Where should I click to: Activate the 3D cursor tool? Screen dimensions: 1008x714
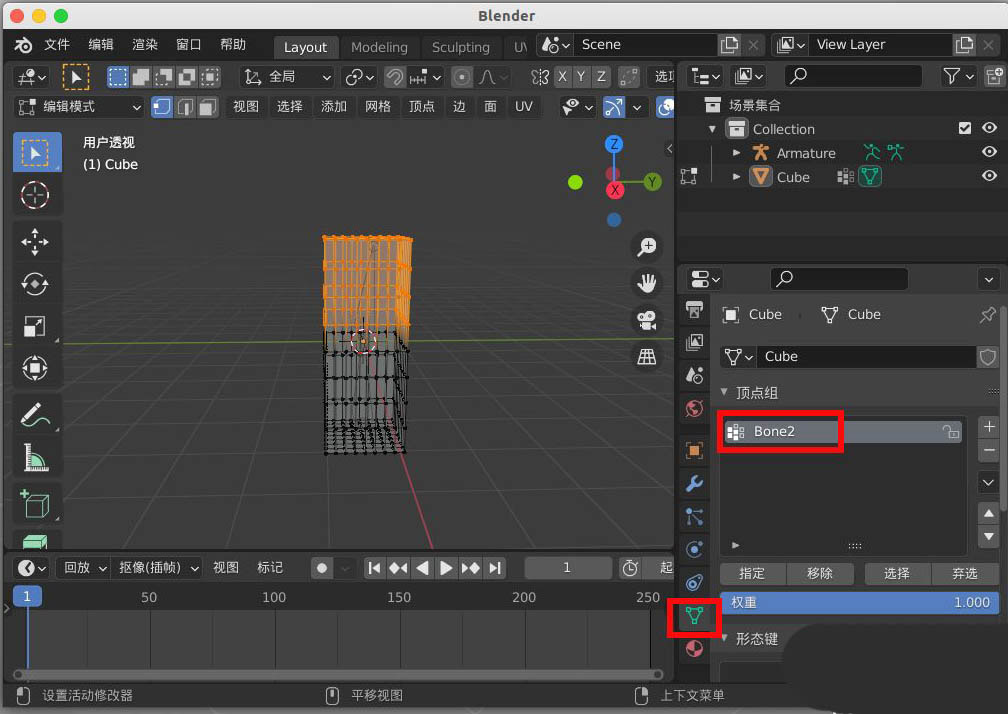(x=35, y=195)
